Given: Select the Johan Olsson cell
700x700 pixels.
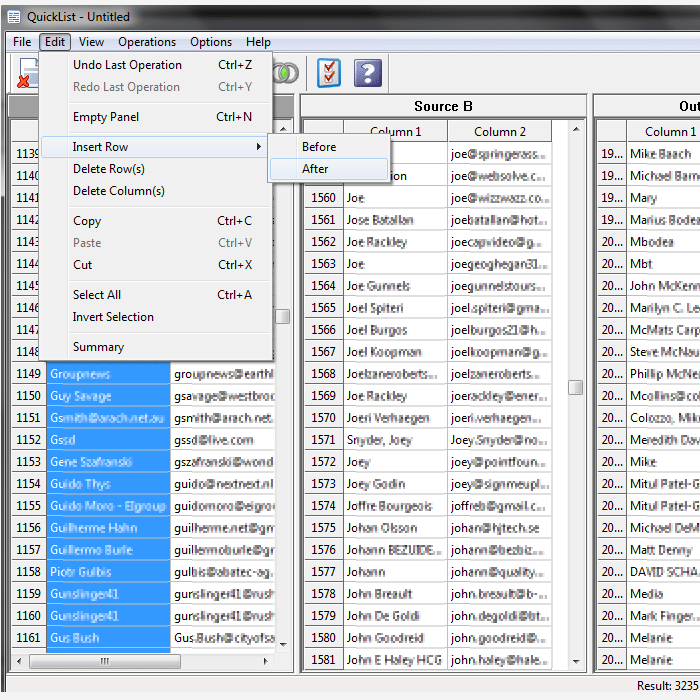Looking at the screenshot, I should coord(396,528).
